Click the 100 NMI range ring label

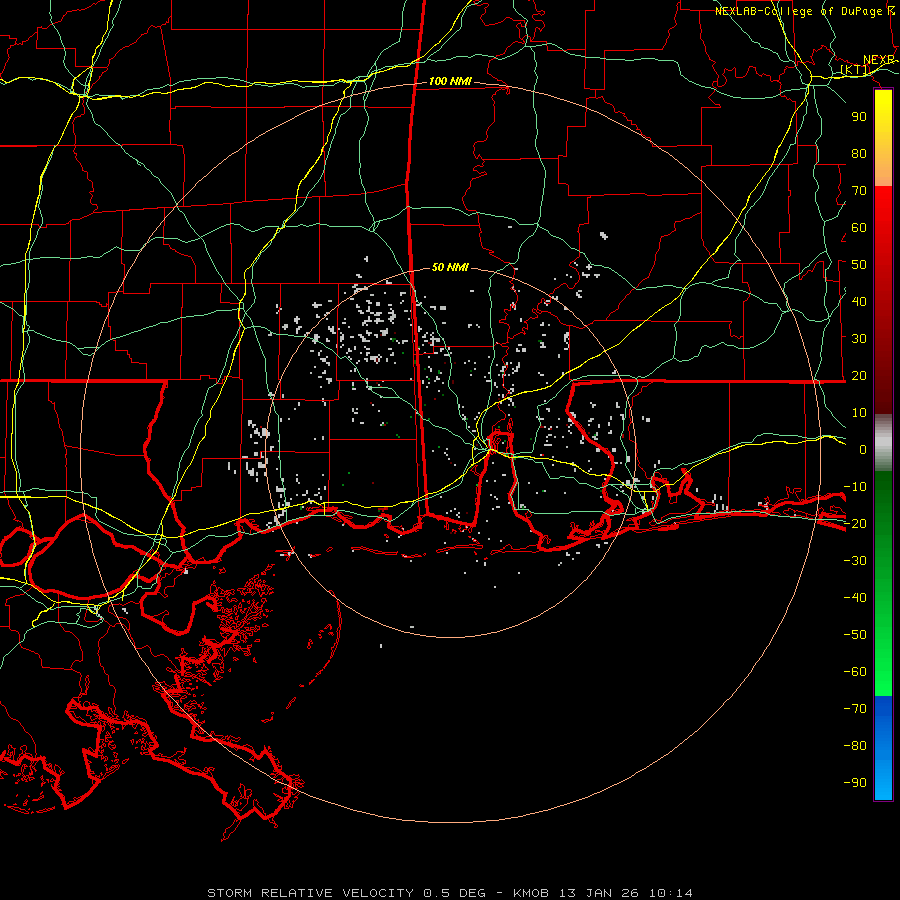[x=450, y=81]
